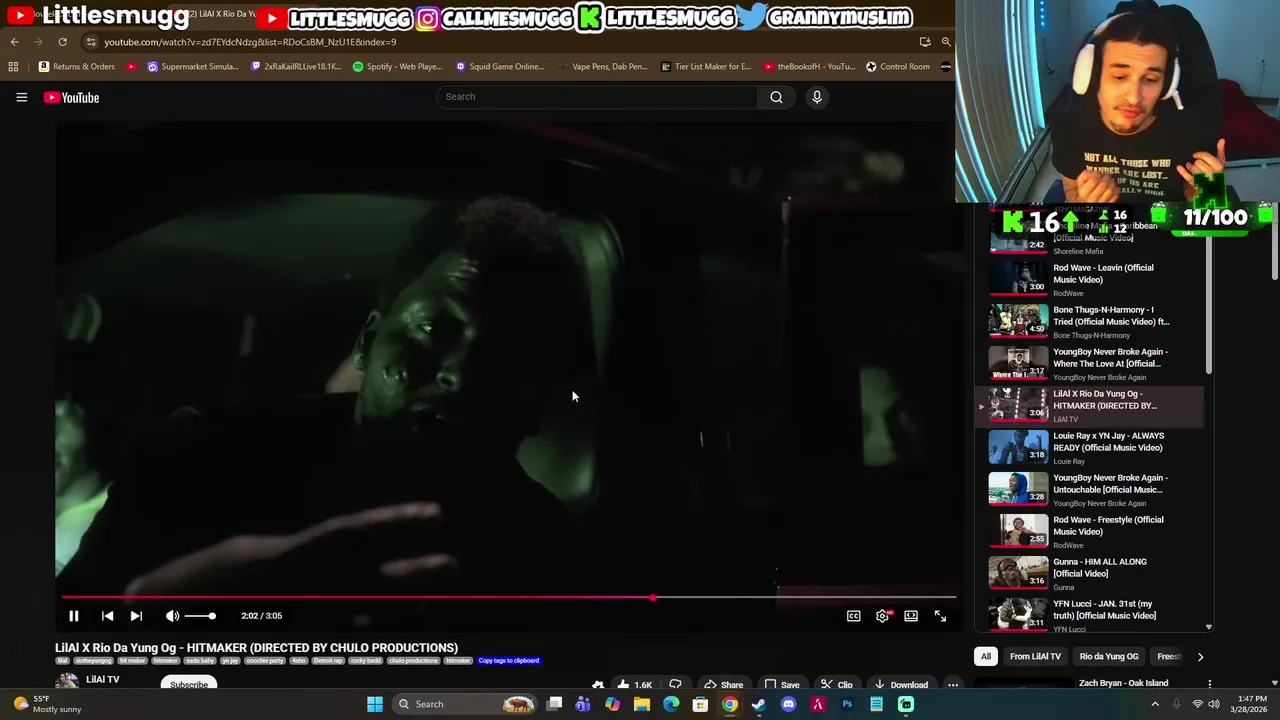Copy tags to clipboard

(509, 661)
